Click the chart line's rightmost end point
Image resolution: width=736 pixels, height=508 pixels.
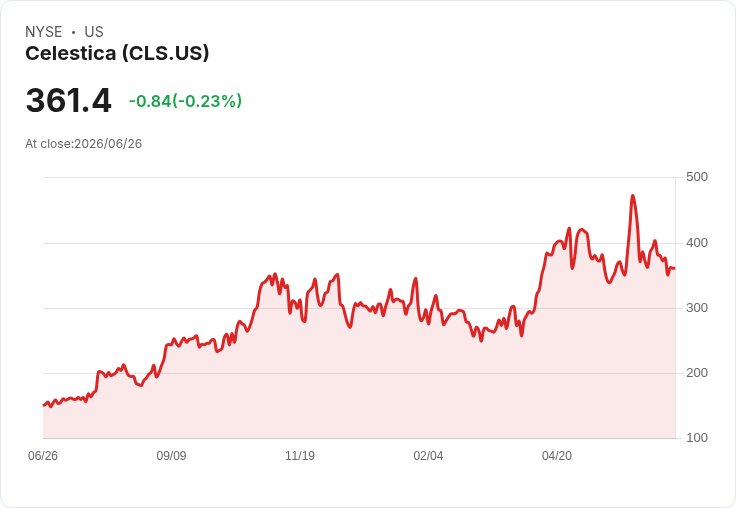click(675, 269)
